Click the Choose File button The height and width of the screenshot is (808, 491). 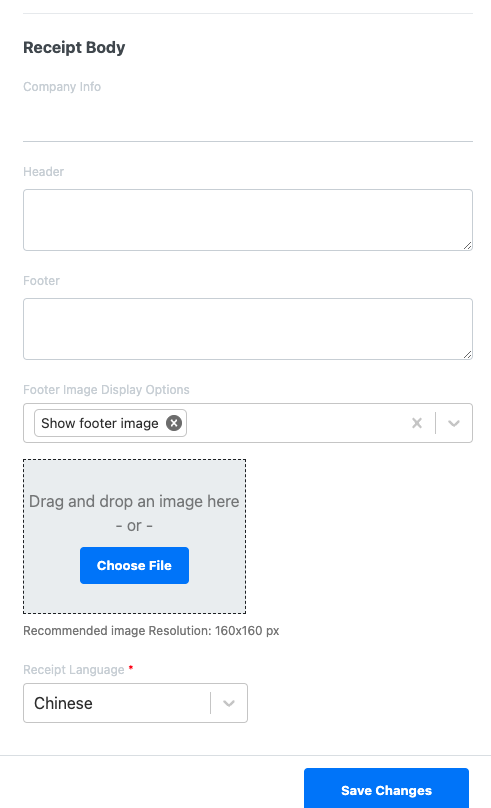click(x=134, y=565)
